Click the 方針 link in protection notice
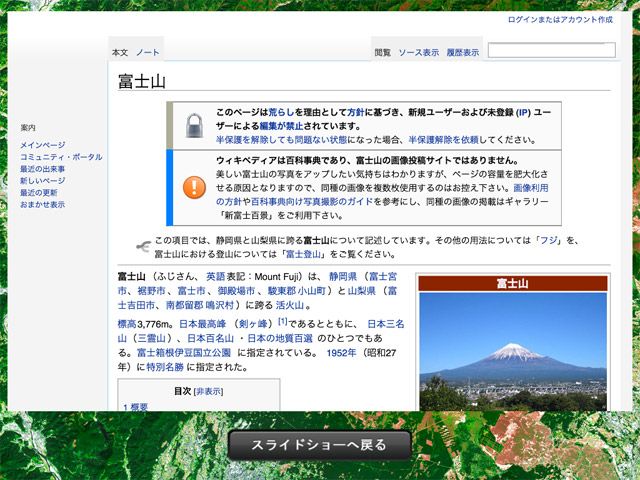This screenshot has height=480, width=640. (356, 112)
